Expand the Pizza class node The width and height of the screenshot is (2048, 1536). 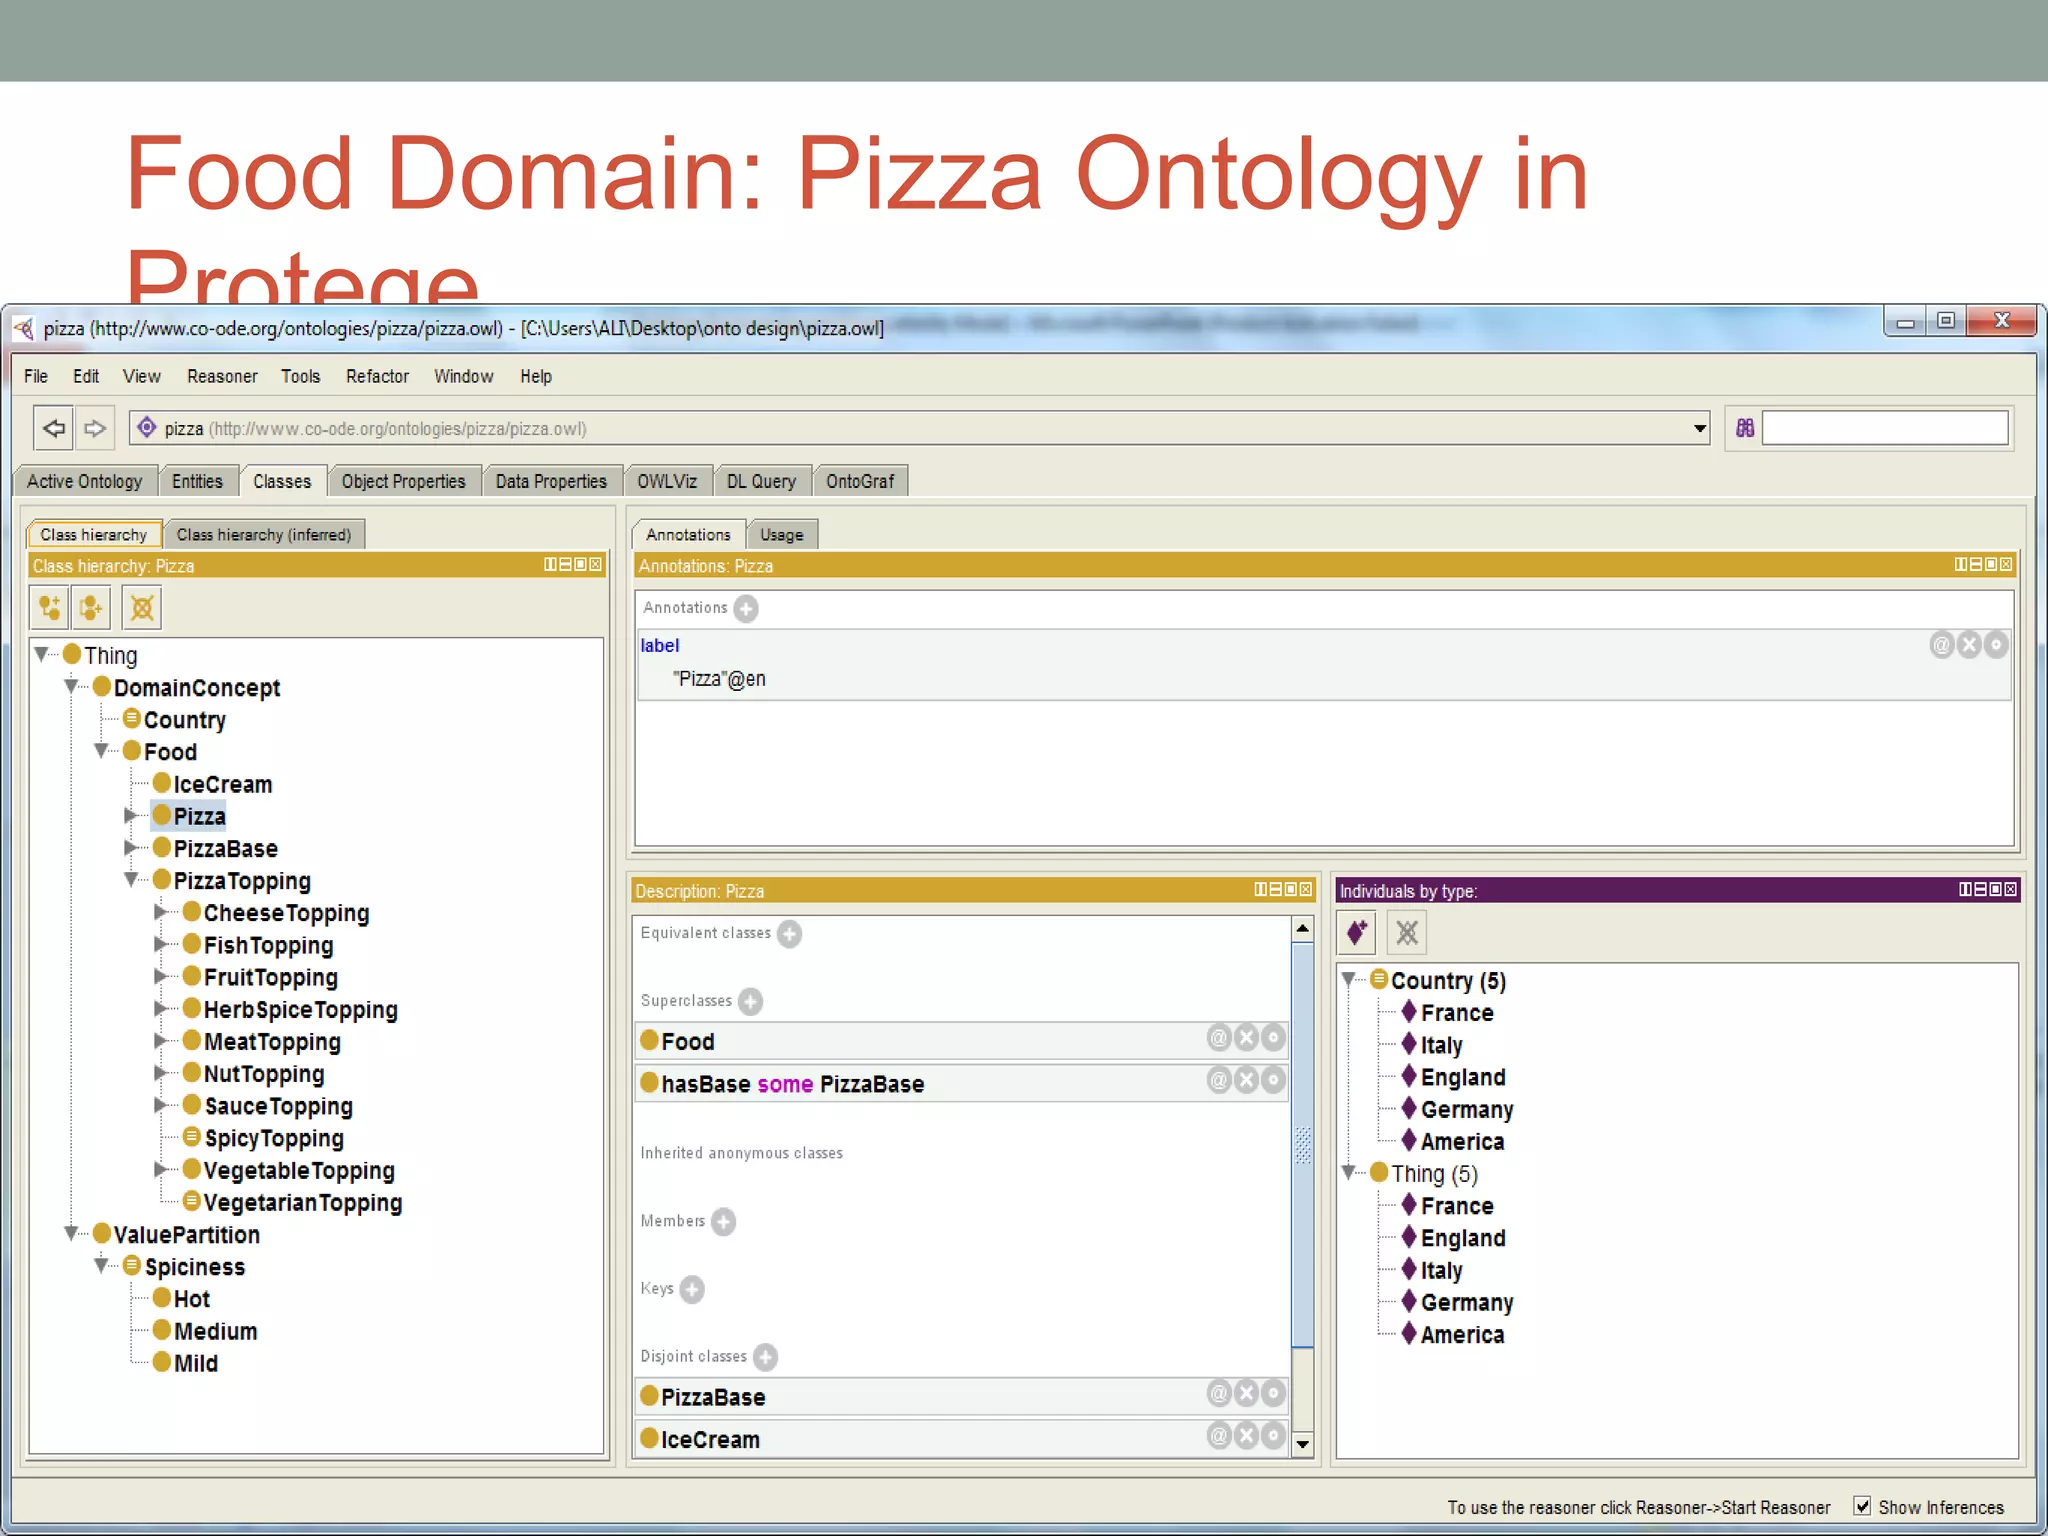coord(130,816)
